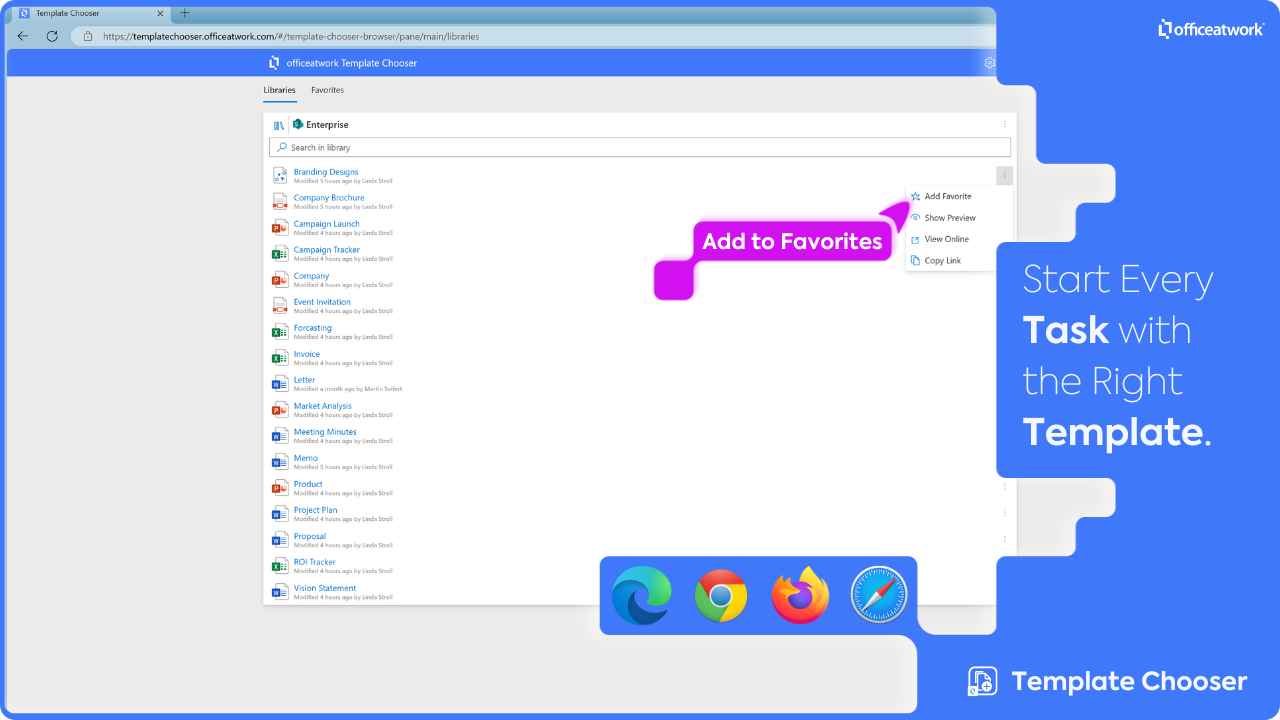
Task: Click the Excel icon beside Forcasting
Action: [280, 332]
